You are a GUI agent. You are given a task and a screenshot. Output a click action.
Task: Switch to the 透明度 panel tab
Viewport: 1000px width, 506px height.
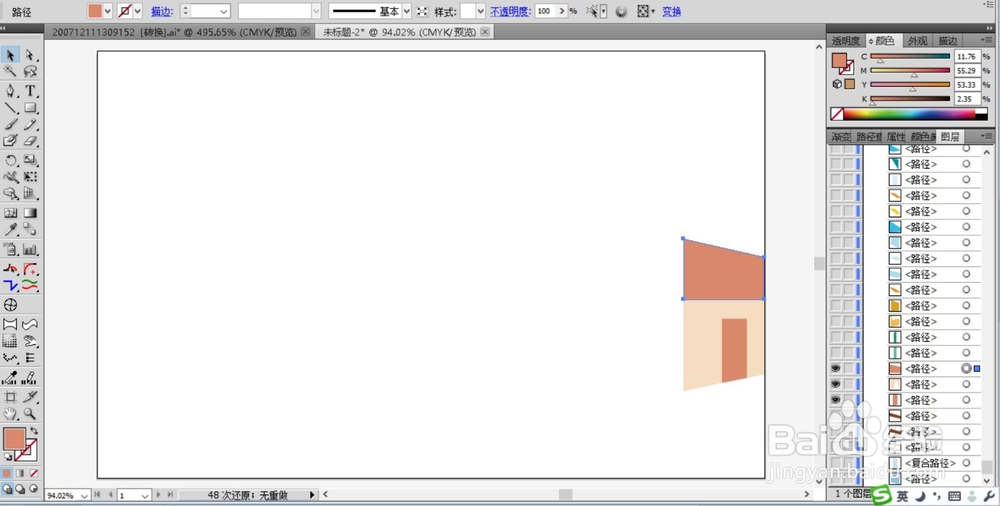point(846,41)
